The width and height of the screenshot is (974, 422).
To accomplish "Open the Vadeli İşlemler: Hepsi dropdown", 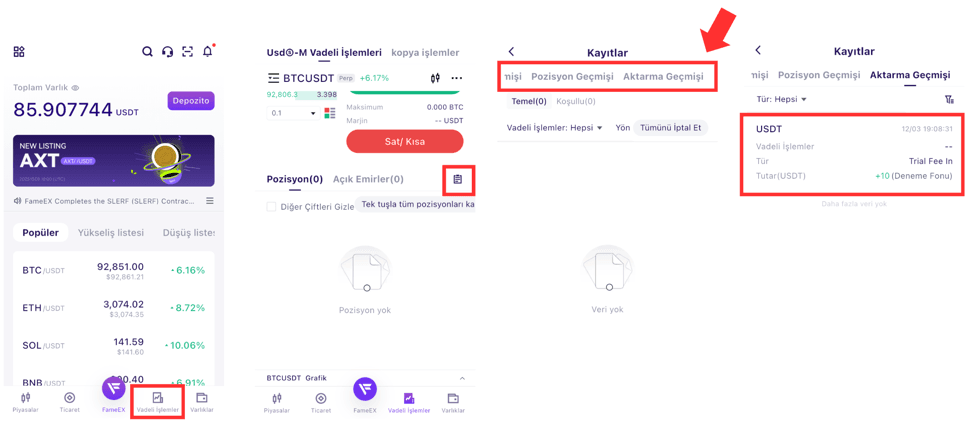I will click(x=555, y=128).
